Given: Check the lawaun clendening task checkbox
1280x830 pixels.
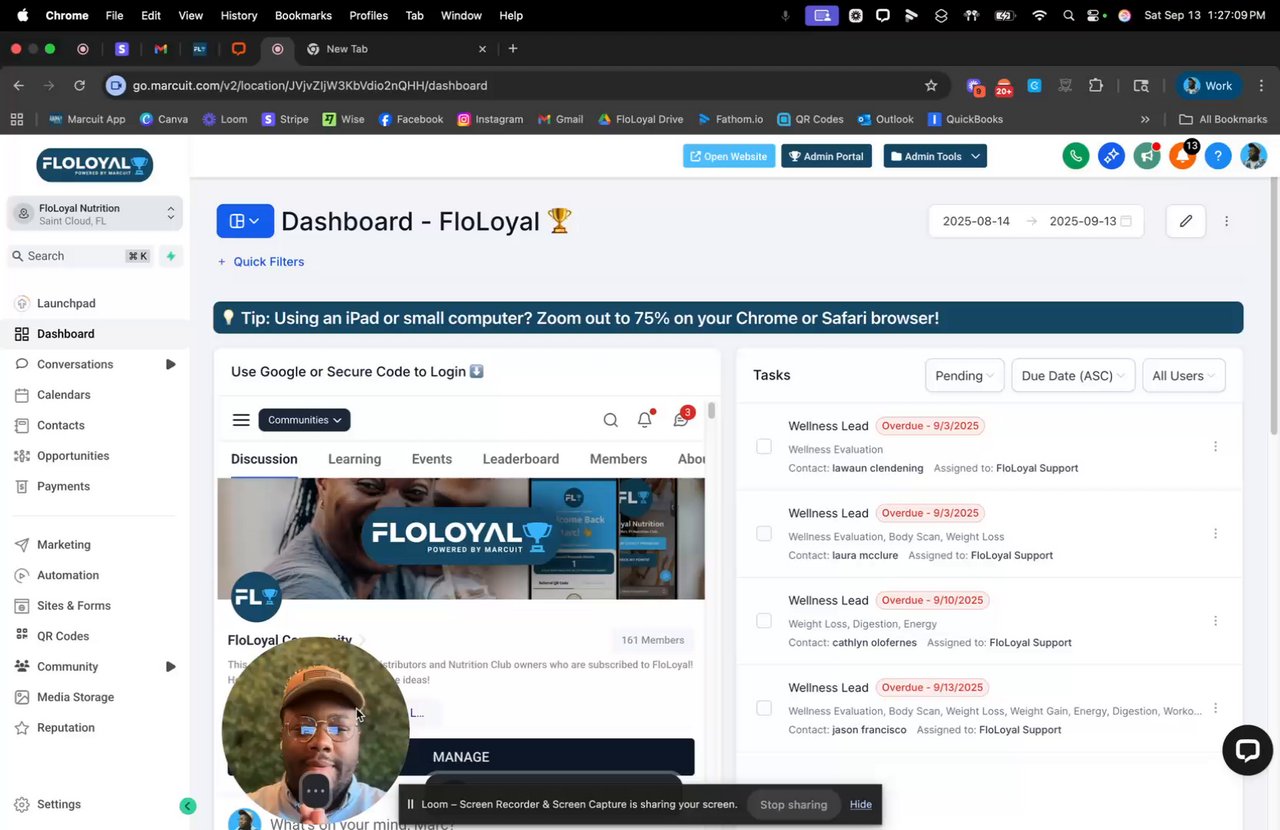Looking at the screenshot, I should (764, 447).
